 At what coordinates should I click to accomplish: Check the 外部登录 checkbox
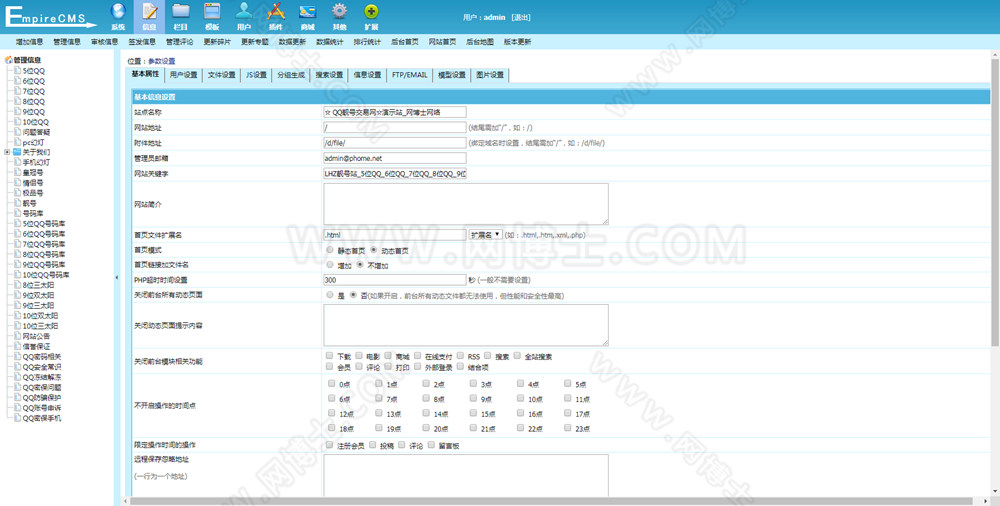(418, 366)
